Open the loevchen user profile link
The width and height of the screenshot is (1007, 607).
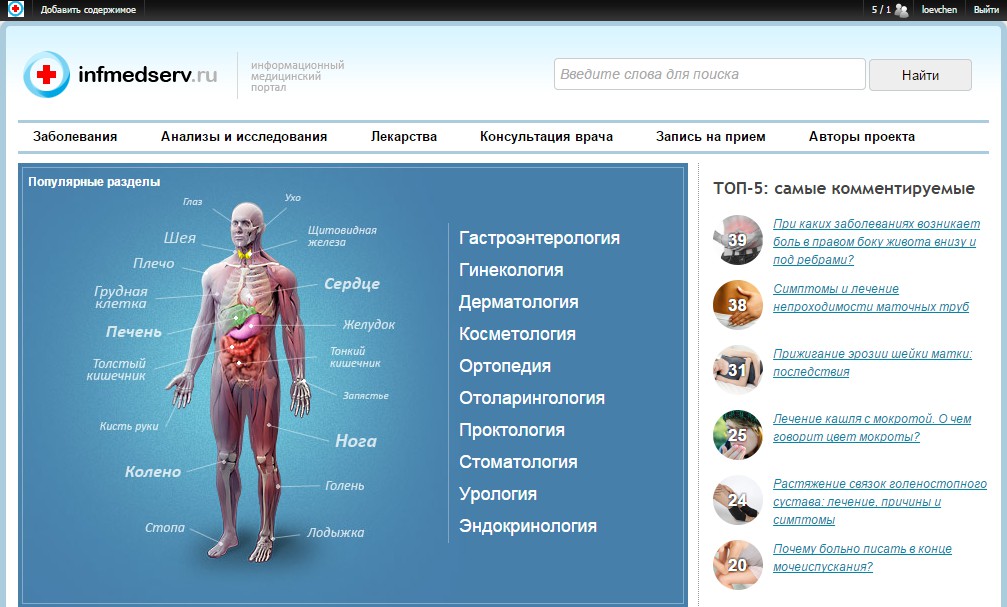tap(939, 10)
